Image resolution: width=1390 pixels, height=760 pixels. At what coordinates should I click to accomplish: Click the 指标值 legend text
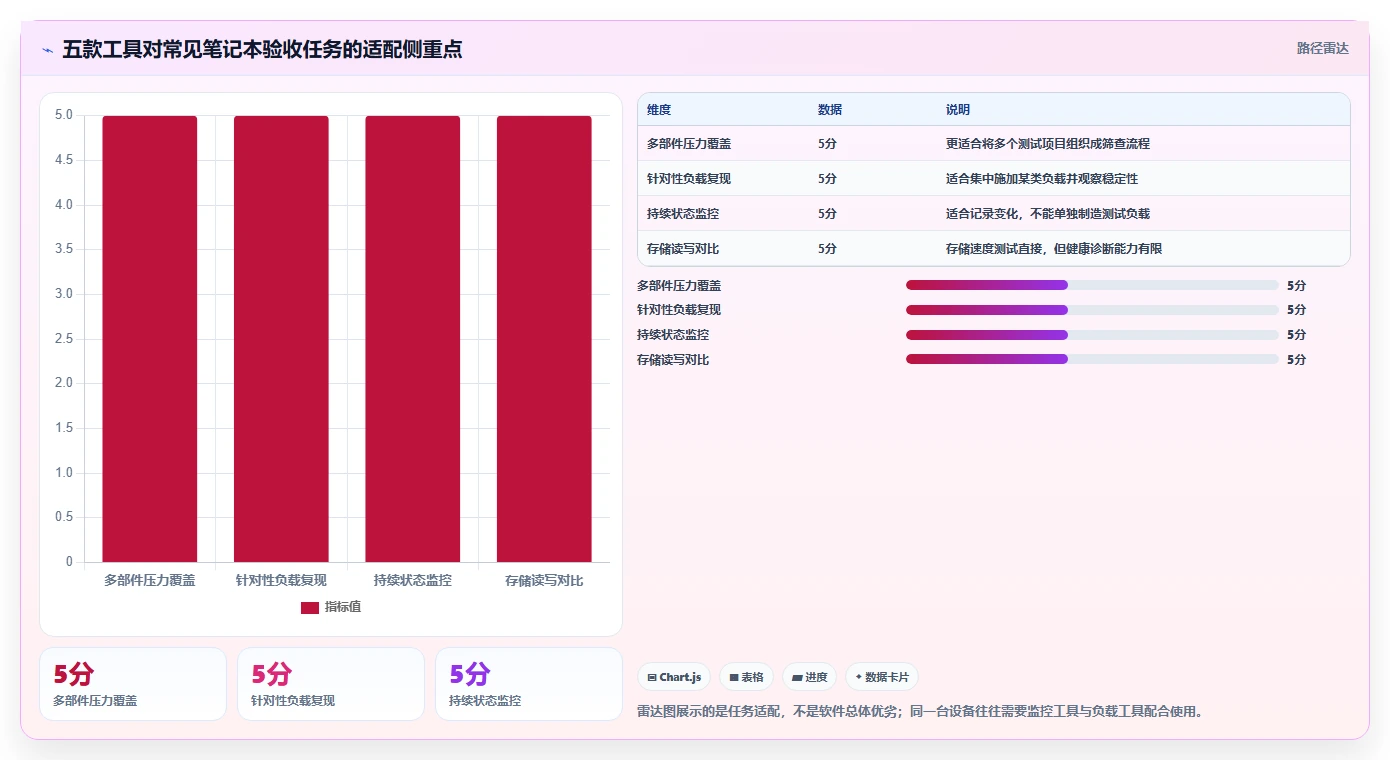point(343,607)
